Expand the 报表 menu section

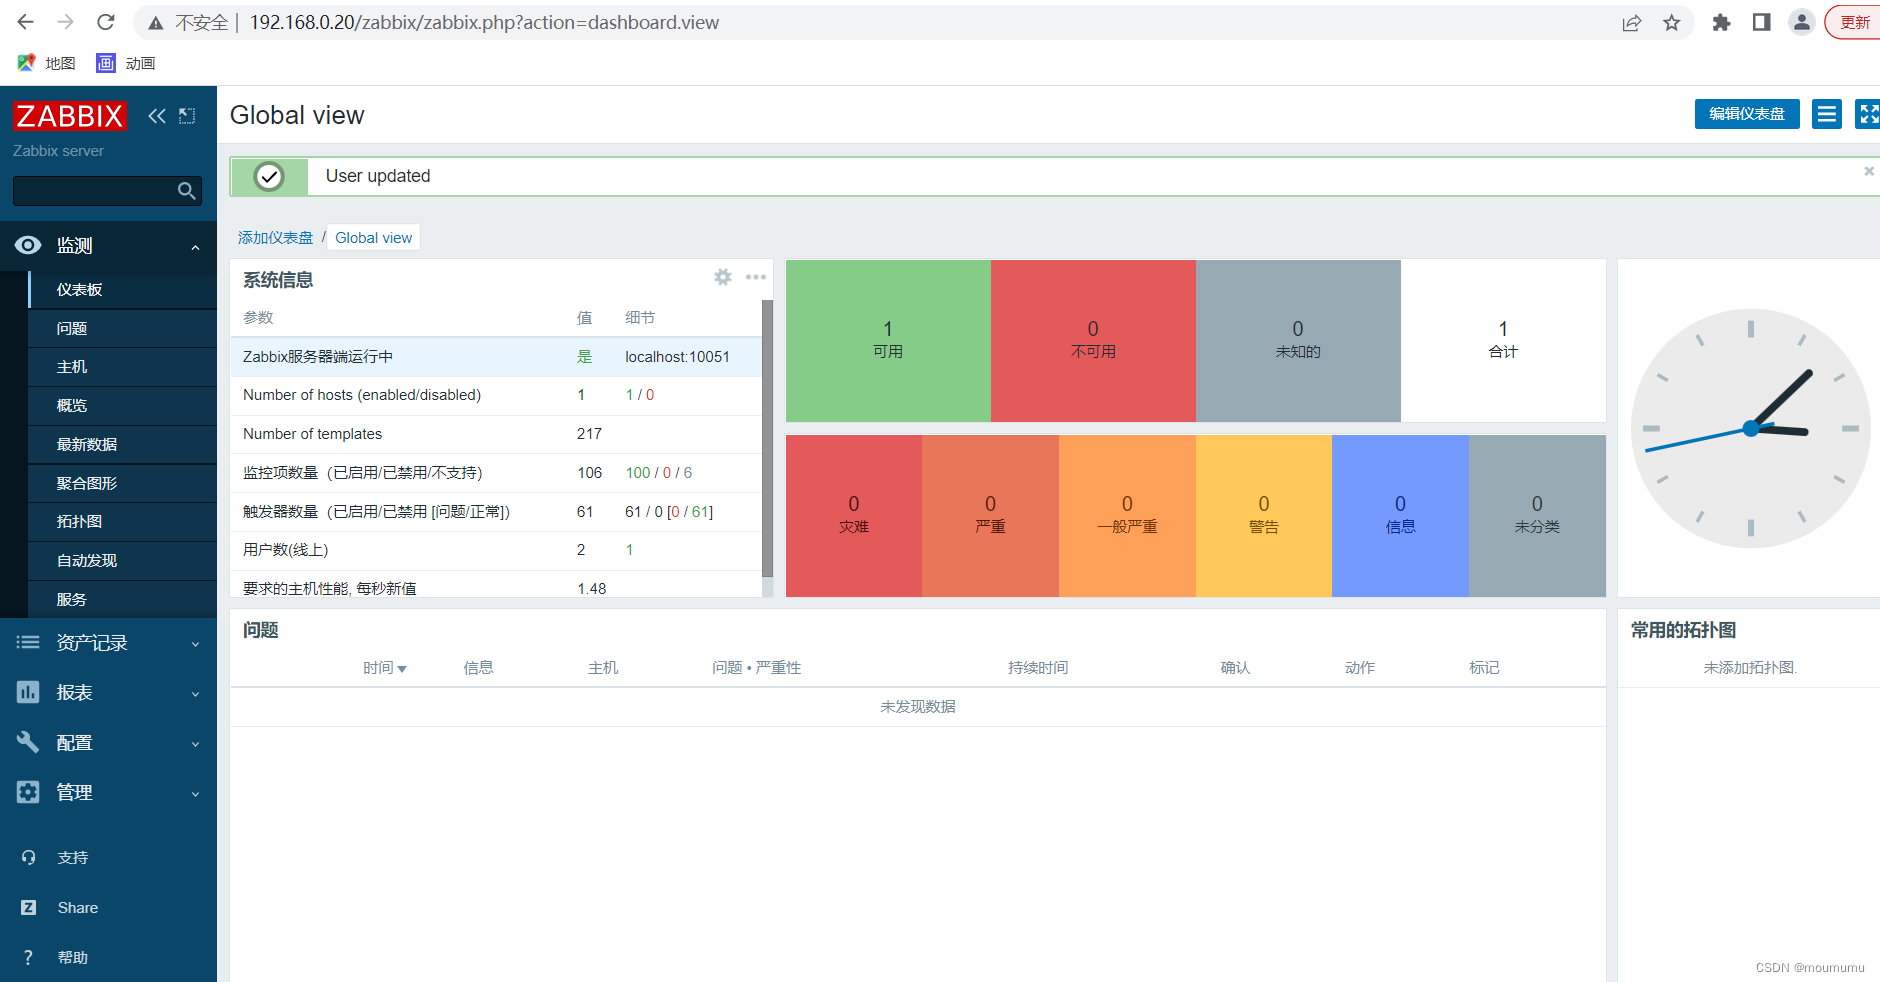pyautogui.click(x=196, y=694)
